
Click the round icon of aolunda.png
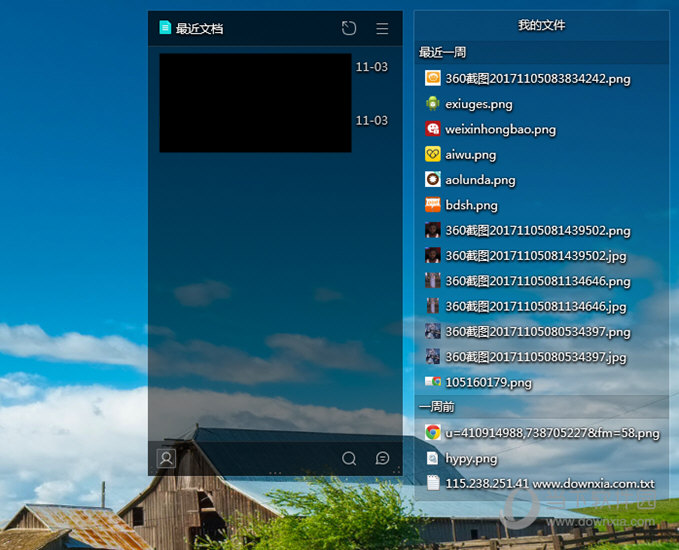(x=433, y=179)
